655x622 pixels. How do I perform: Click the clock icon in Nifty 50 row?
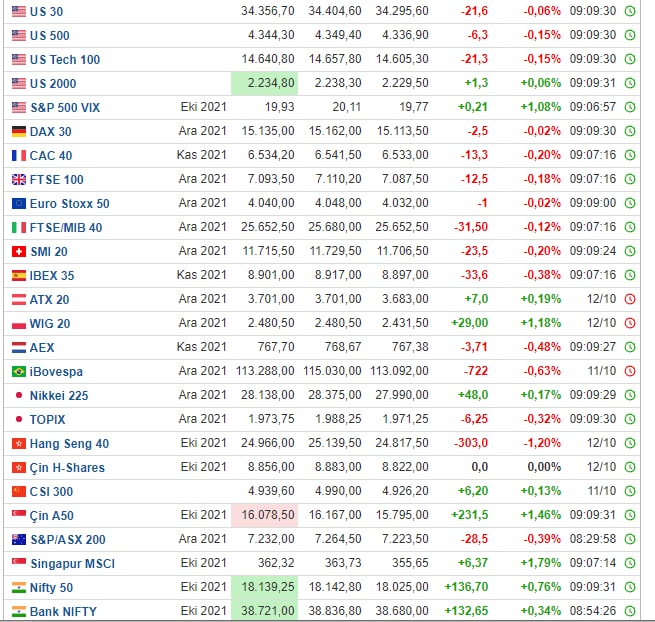click(x=630, y=587)
